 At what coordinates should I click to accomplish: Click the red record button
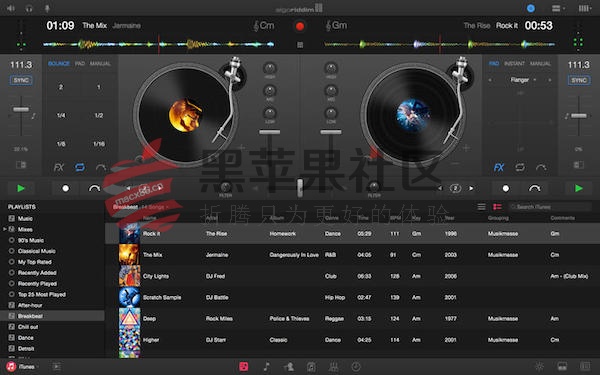(x=300, y=26)
